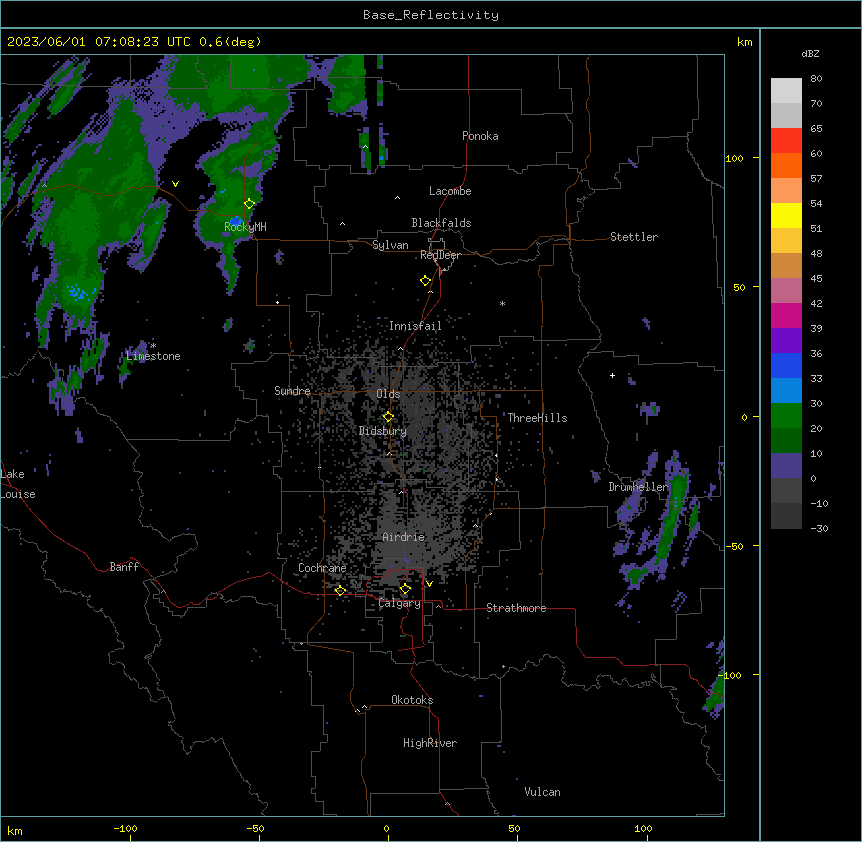Click the yellow marker below Cochrane label

point(340,591)
